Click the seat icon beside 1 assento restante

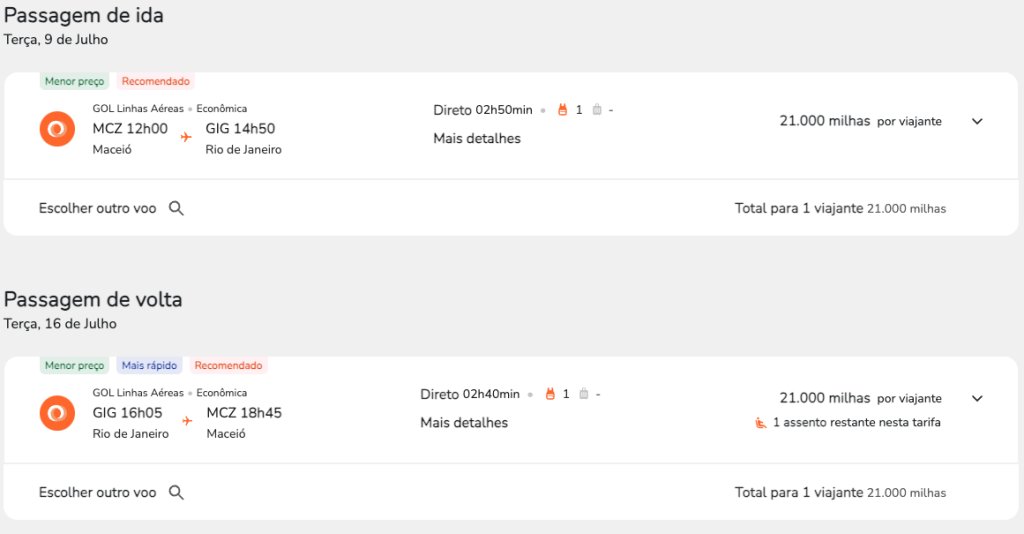pos(761,423)
